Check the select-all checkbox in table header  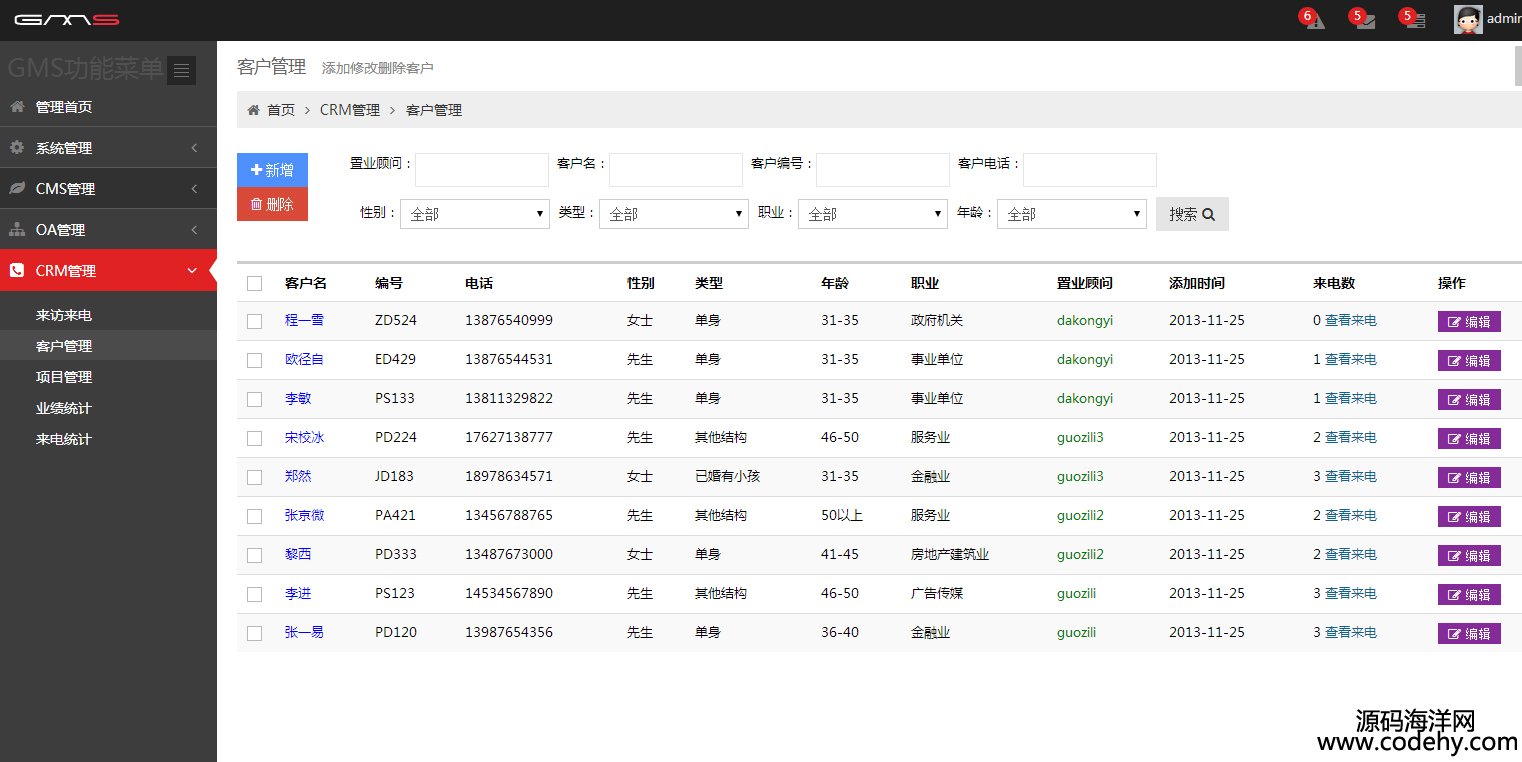(x=254, y=283)
